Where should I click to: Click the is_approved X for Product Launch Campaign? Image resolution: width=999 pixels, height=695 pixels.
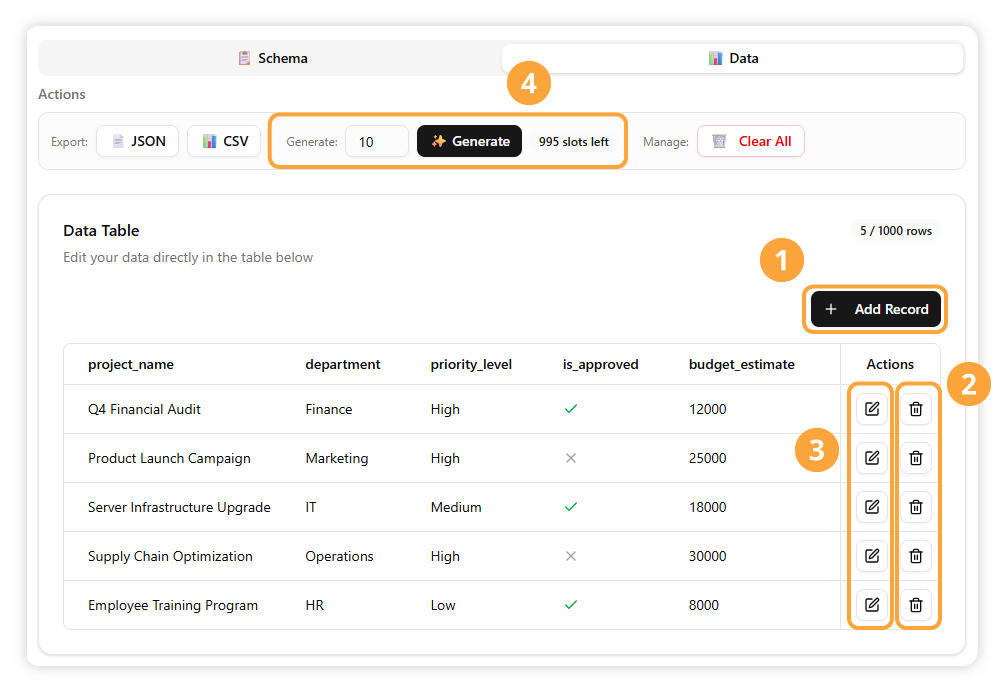pos(571,458)
